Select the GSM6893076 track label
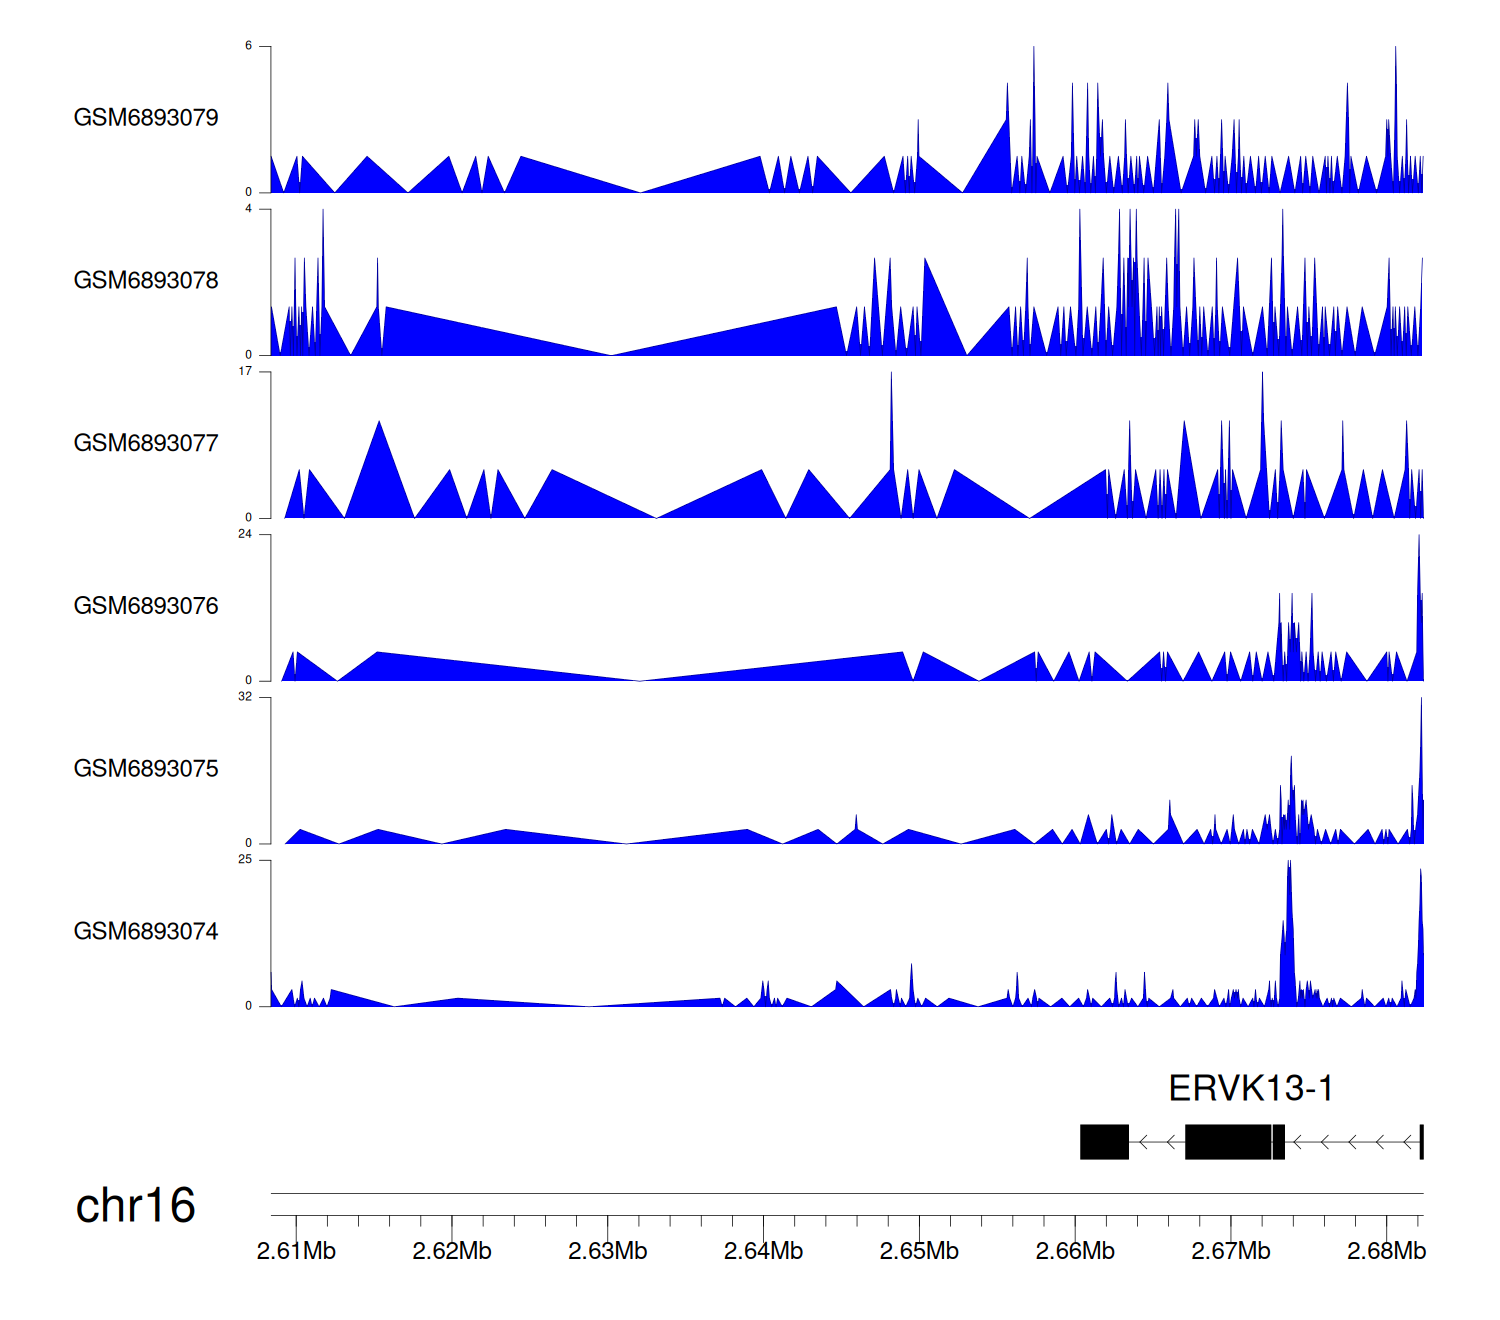The width and height of the screenshot is (1500, 1320). [x=146, y=606]
